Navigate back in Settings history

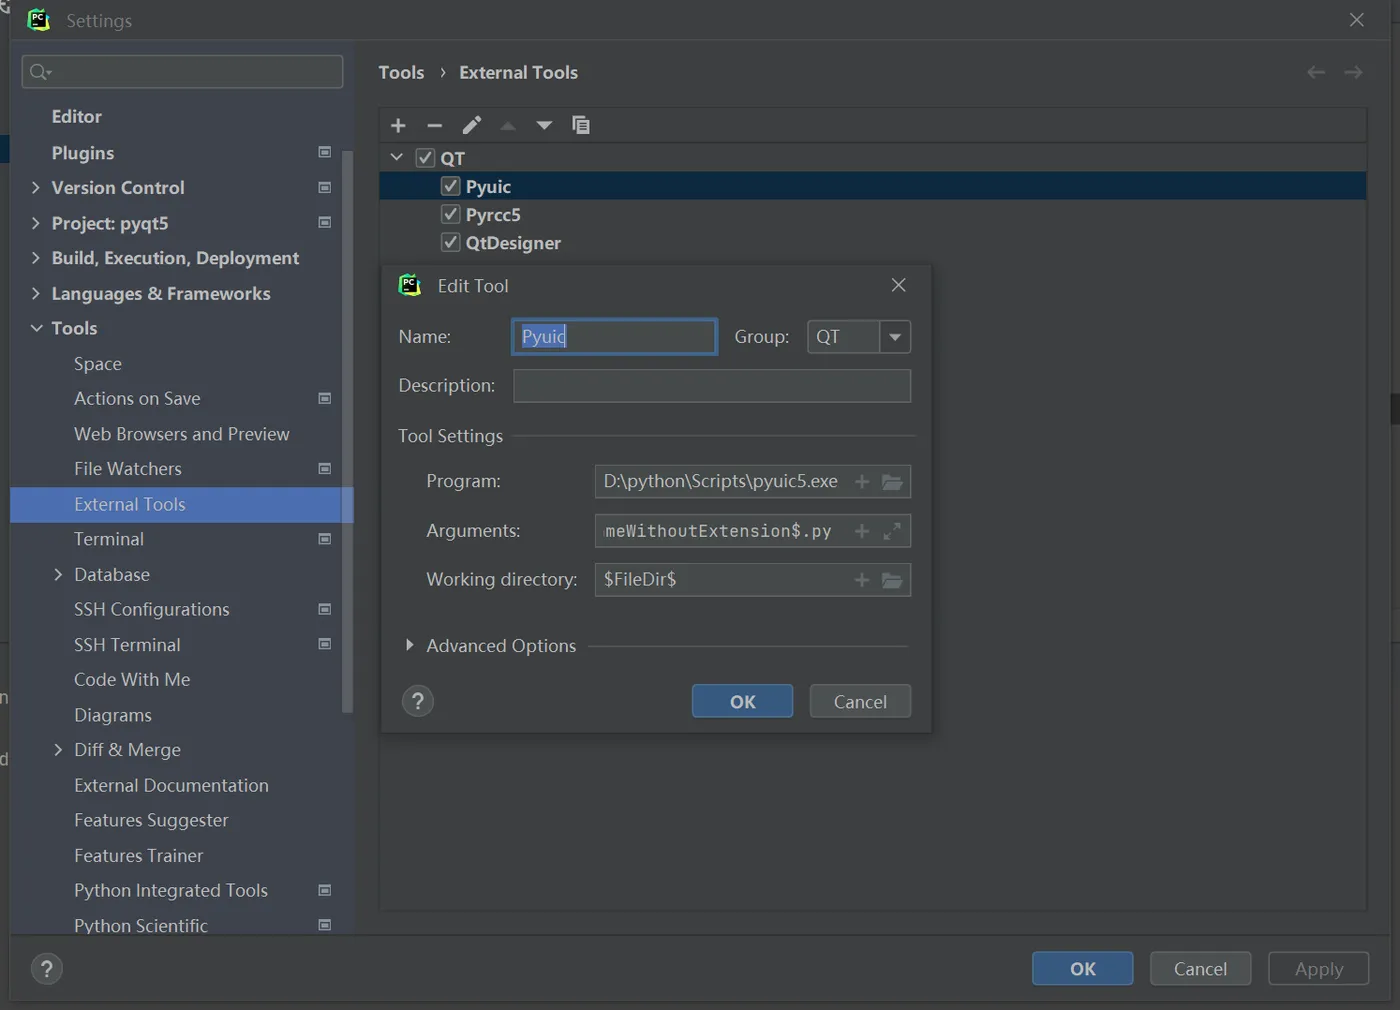[1316, 72]
